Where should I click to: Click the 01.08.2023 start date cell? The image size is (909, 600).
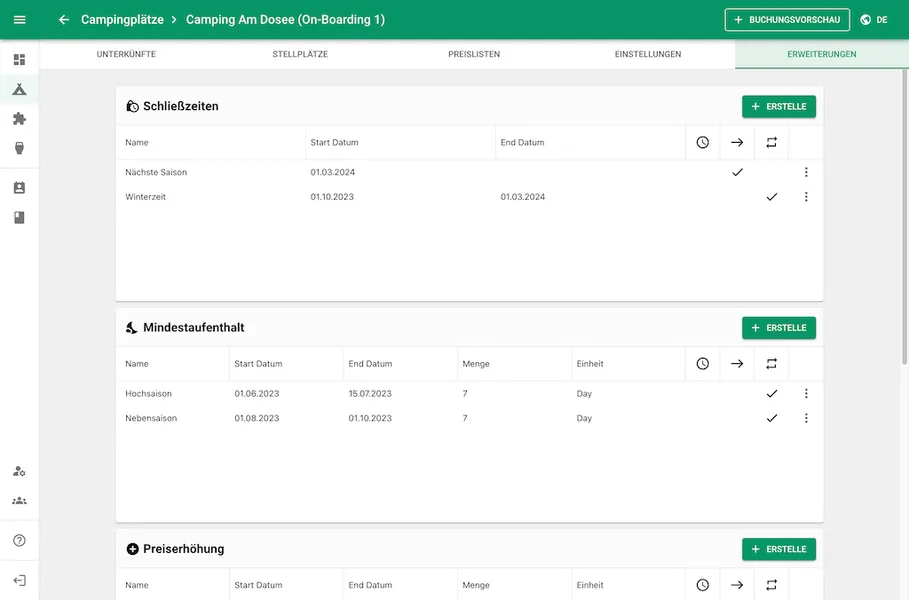257,418
